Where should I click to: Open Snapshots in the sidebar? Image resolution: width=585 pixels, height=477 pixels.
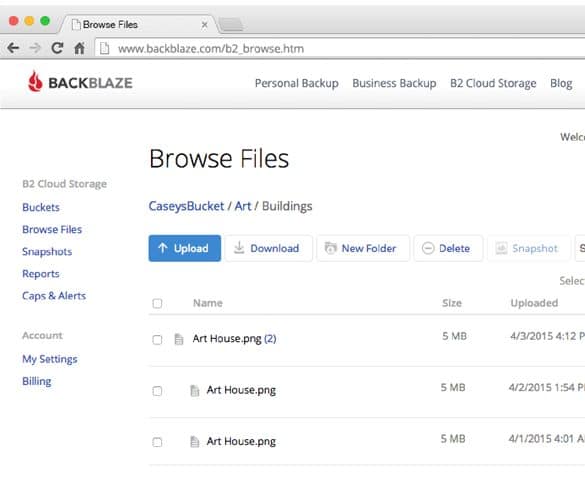47,252
